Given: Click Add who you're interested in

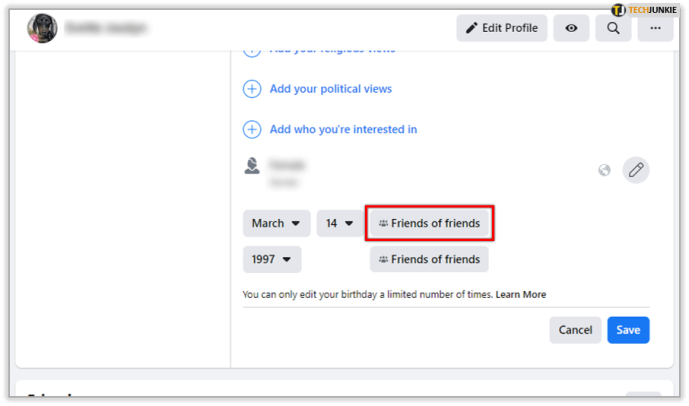Looking at the screenshot, I should 343,129.
